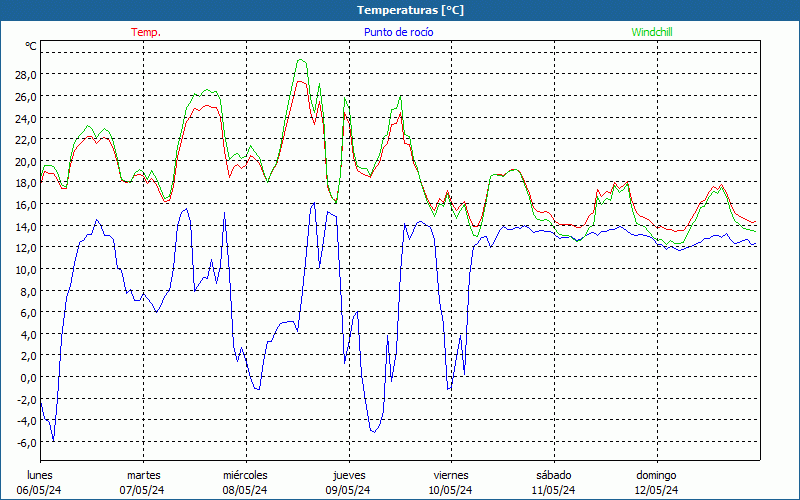This screenshot has height=500, width=800.
Task: Click the 08/05/24 date label
Action: [x=245, y=490]
